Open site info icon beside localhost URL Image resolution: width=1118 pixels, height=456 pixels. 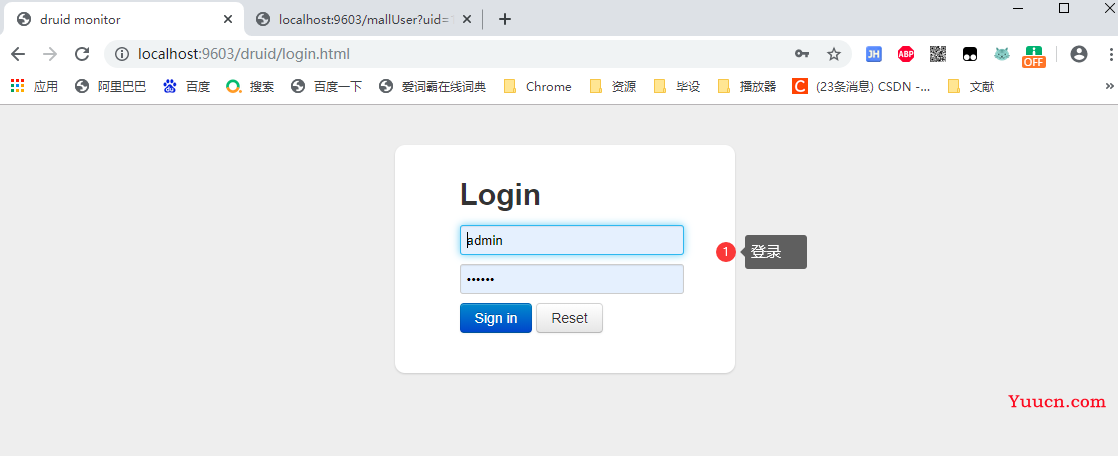coord(123,54)
